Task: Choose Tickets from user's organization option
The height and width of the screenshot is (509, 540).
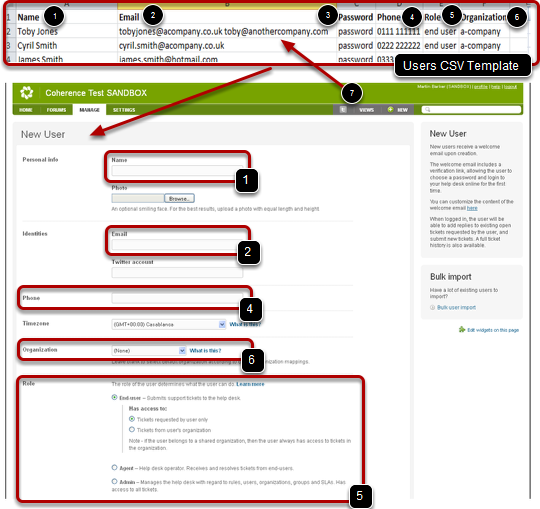Action: (x=132, y=429)
